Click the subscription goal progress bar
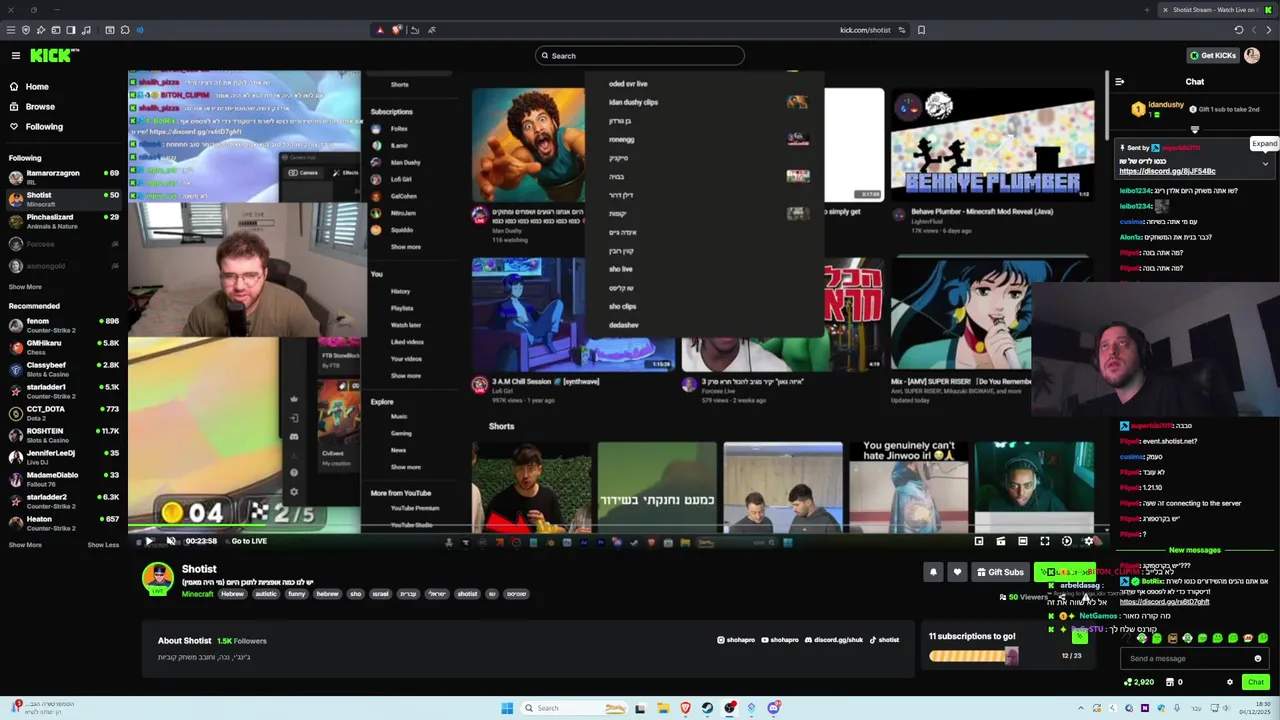 (x=973, y=656)
